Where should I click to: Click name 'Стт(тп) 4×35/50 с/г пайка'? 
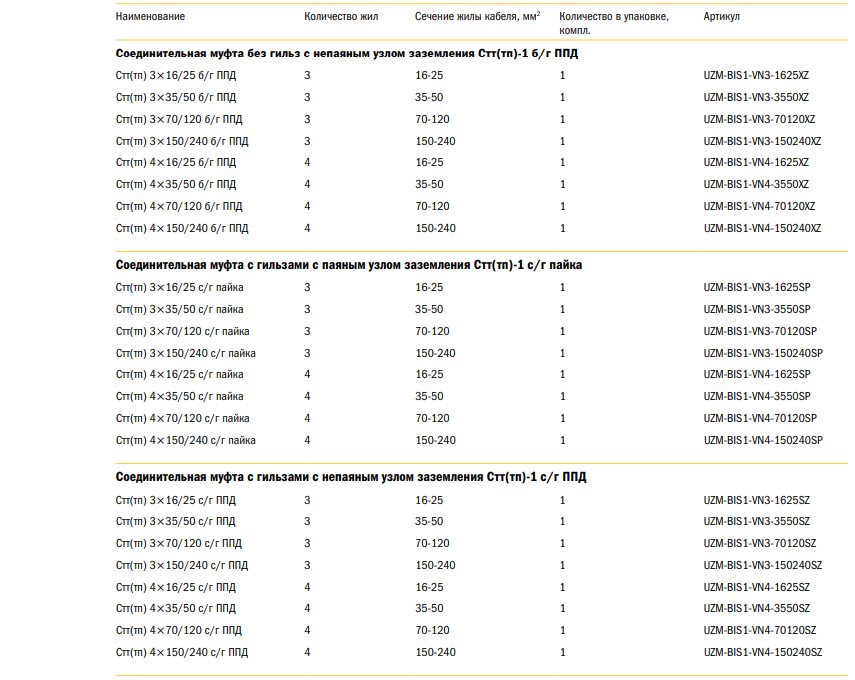click(x=179, y=396)
